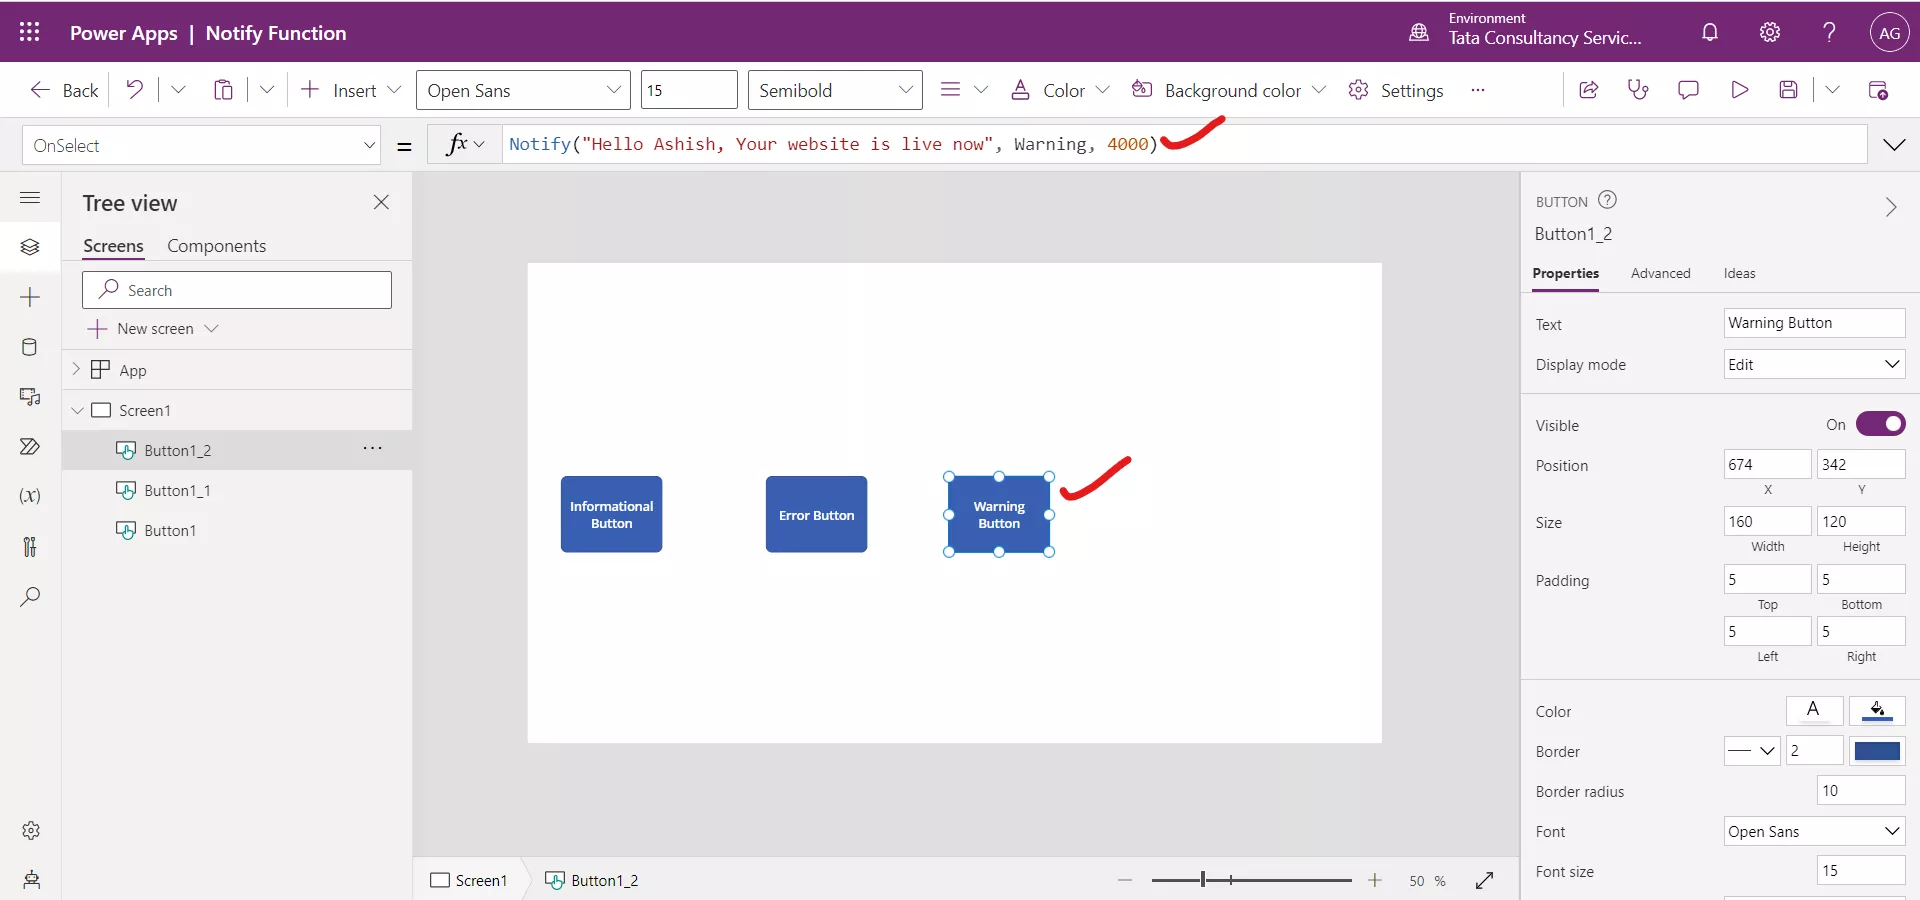Toggle the Visible switch off

(1881, 424)
